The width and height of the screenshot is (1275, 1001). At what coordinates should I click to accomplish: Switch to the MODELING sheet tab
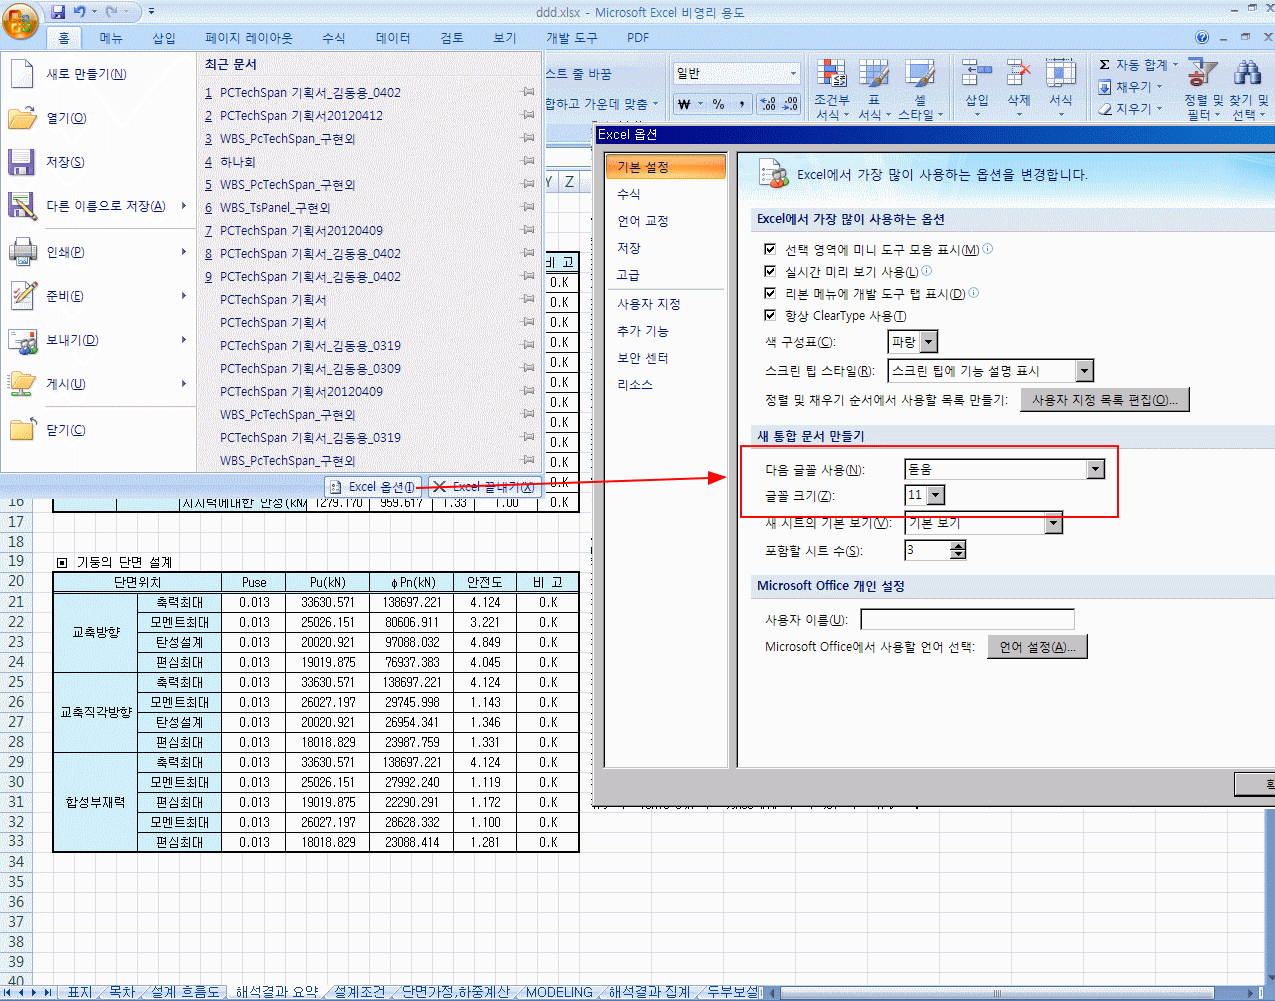(559, 992)
